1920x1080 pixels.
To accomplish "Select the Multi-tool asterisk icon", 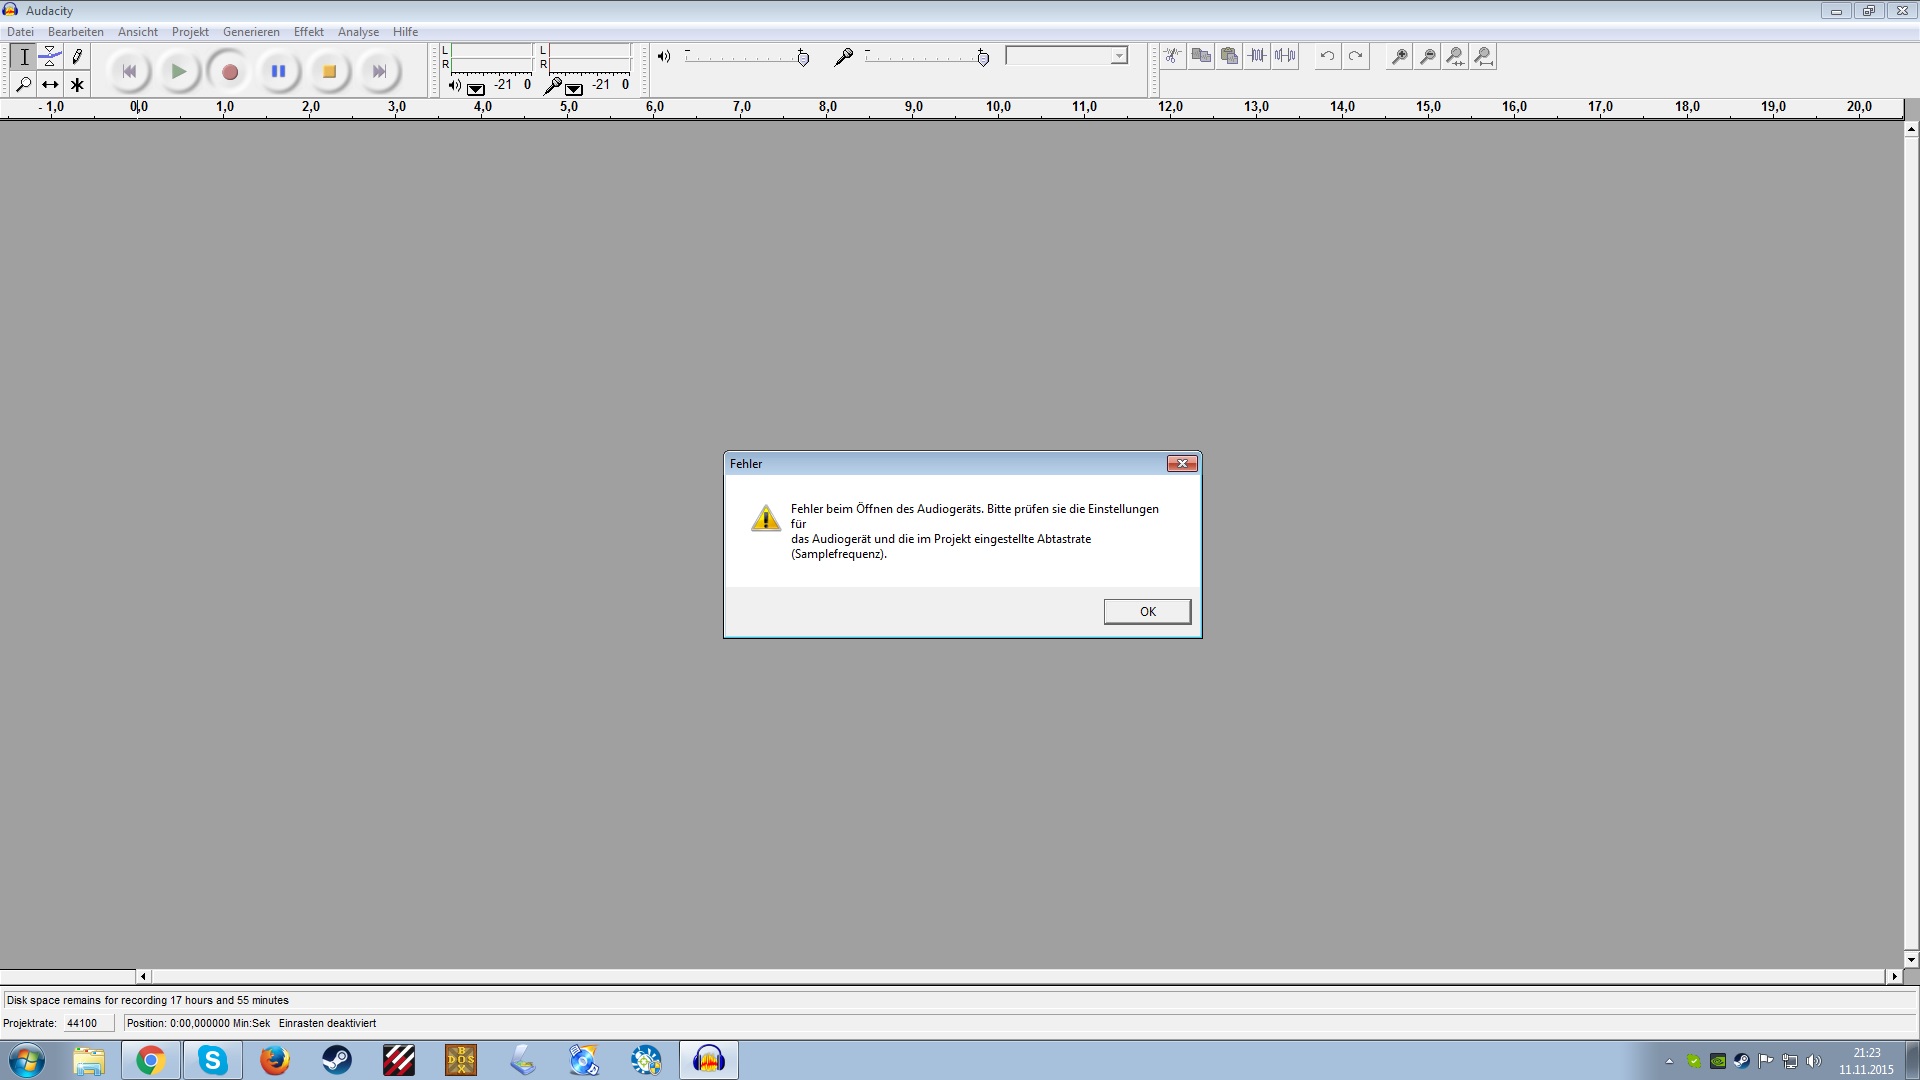I will pyautogui.click(x=77, y=85).
